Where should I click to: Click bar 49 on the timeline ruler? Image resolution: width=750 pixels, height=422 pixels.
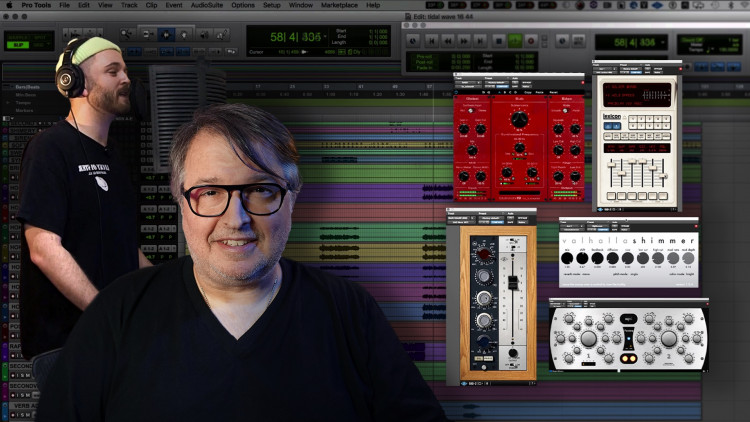click(395, 87)
